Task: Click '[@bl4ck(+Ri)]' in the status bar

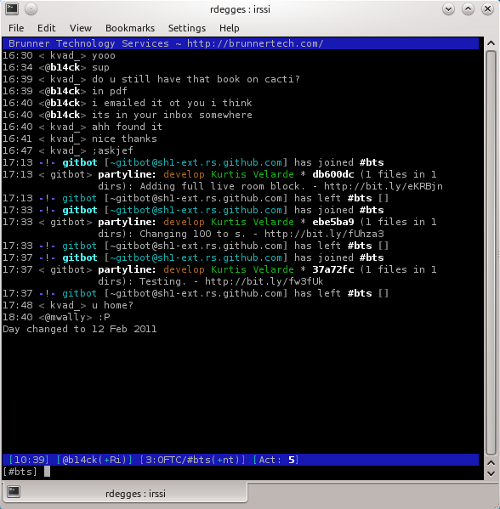Action: [x=94, y=460]
